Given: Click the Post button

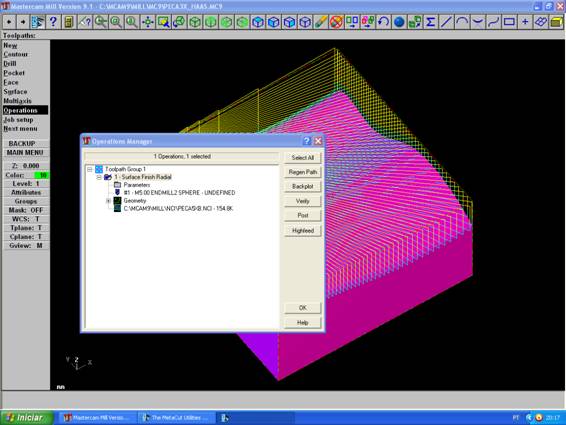Looking at the screenshot, I should pyautogui.click(x=302, y=216).
